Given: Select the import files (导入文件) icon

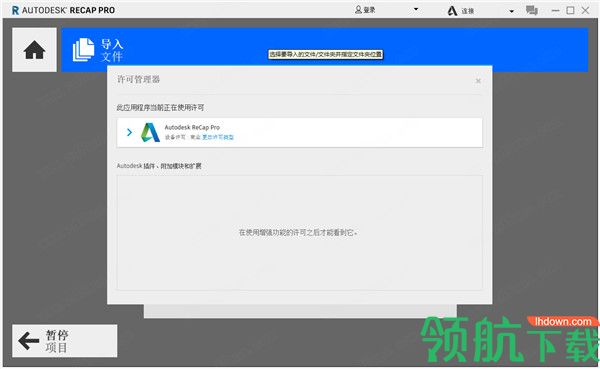Looking at the screenshot, I should pyautogui.click(x=83, y=50).
